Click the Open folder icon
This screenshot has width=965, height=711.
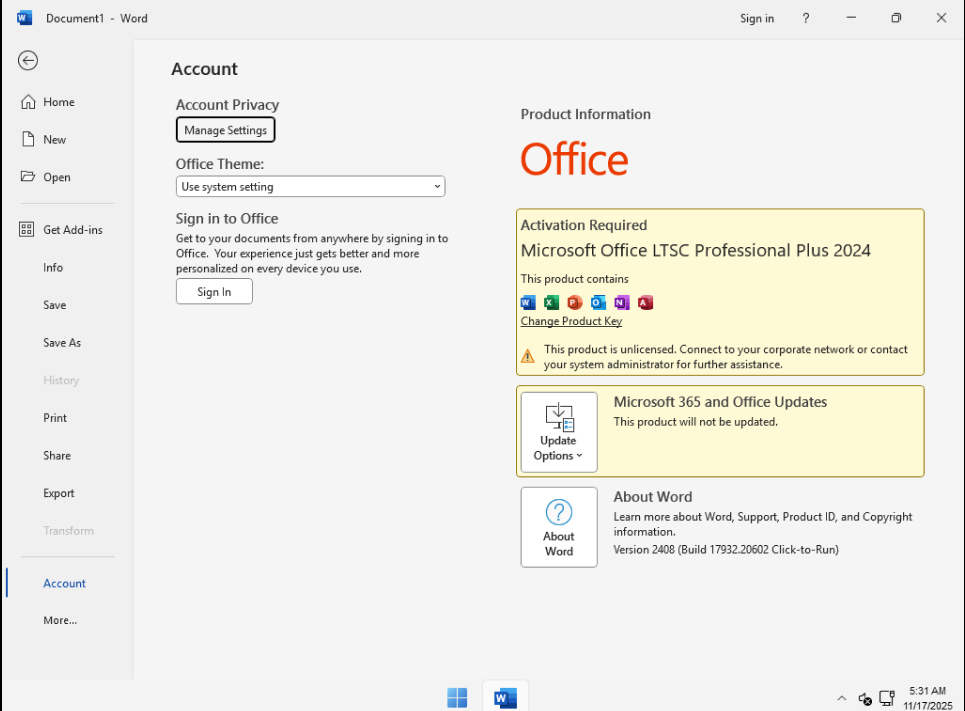click(x=28, y=177)
